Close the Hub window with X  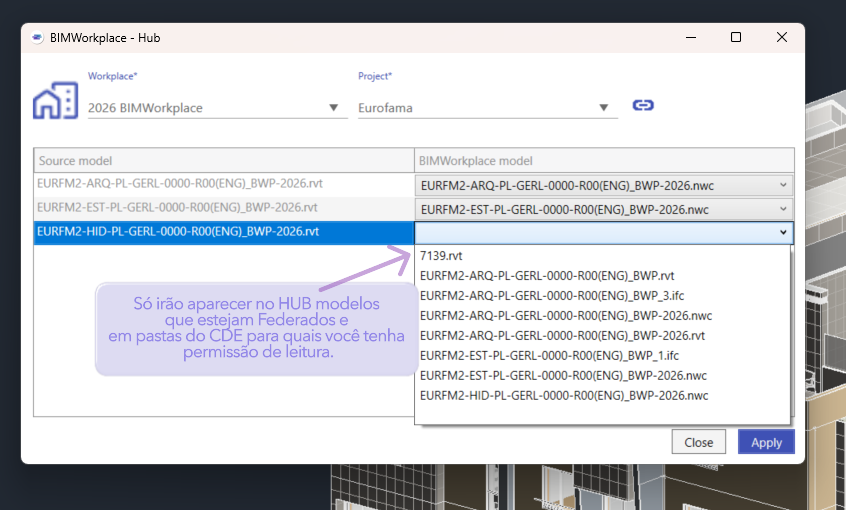(x=782, y=37)
